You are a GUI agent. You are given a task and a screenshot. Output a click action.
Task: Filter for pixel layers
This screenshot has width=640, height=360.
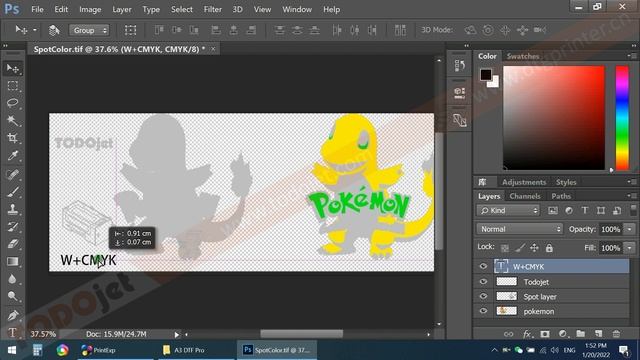[x=553, y=210]
